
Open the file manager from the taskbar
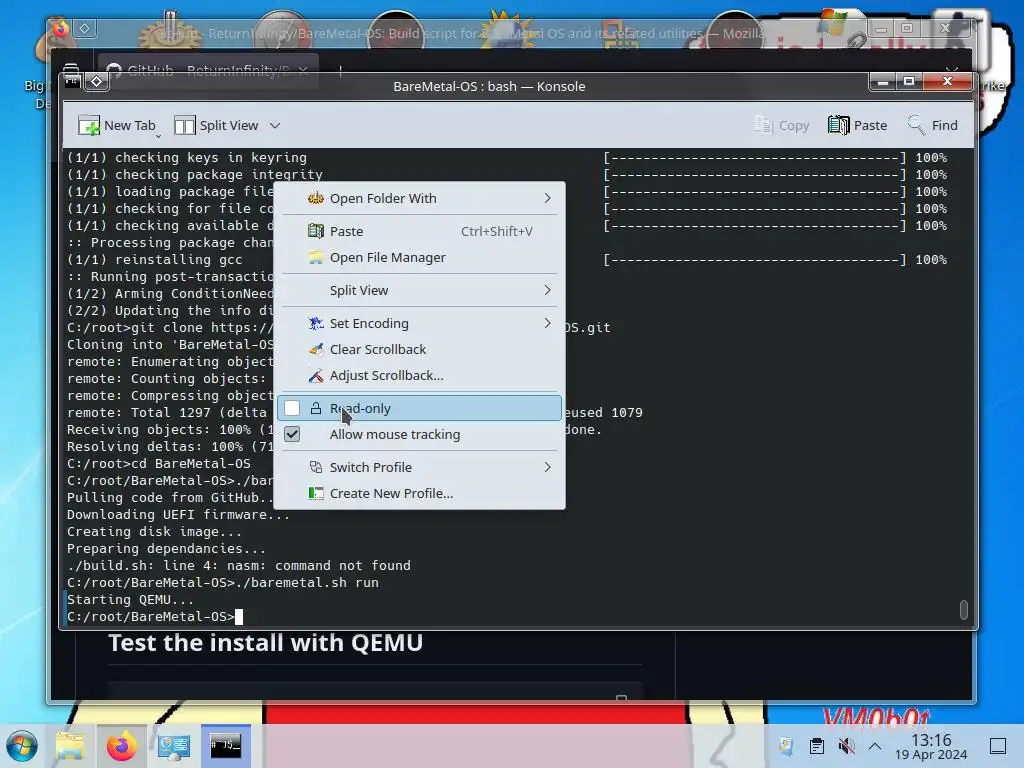[x=70, y=746]
